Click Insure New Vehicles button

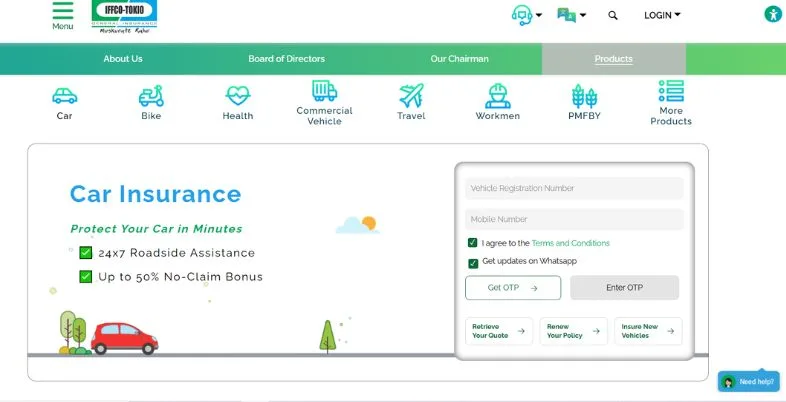tap(648, 331)
